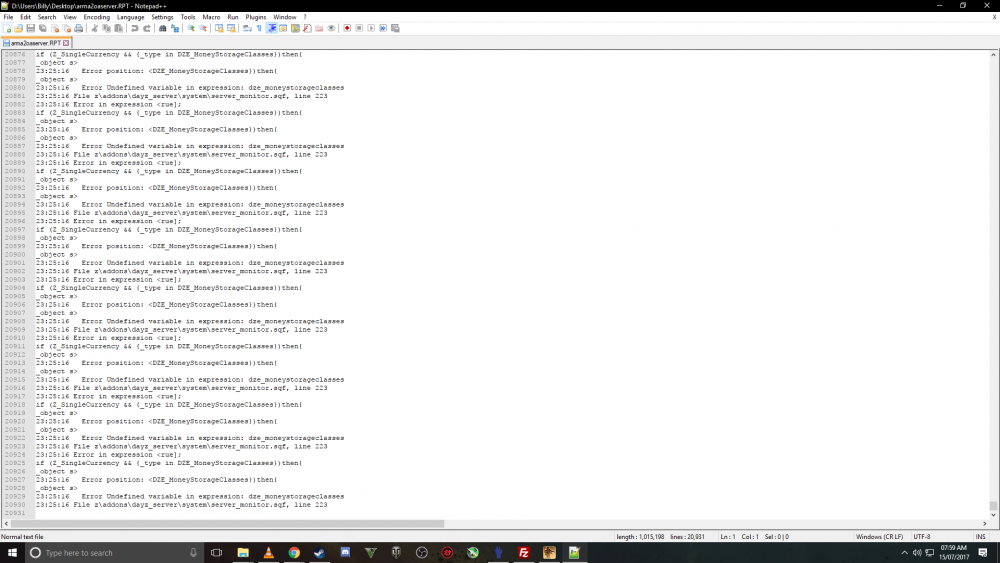Toggle the monitoring eye icon
The height and width of the screenshot is (563, 1000).
point(331,28)
